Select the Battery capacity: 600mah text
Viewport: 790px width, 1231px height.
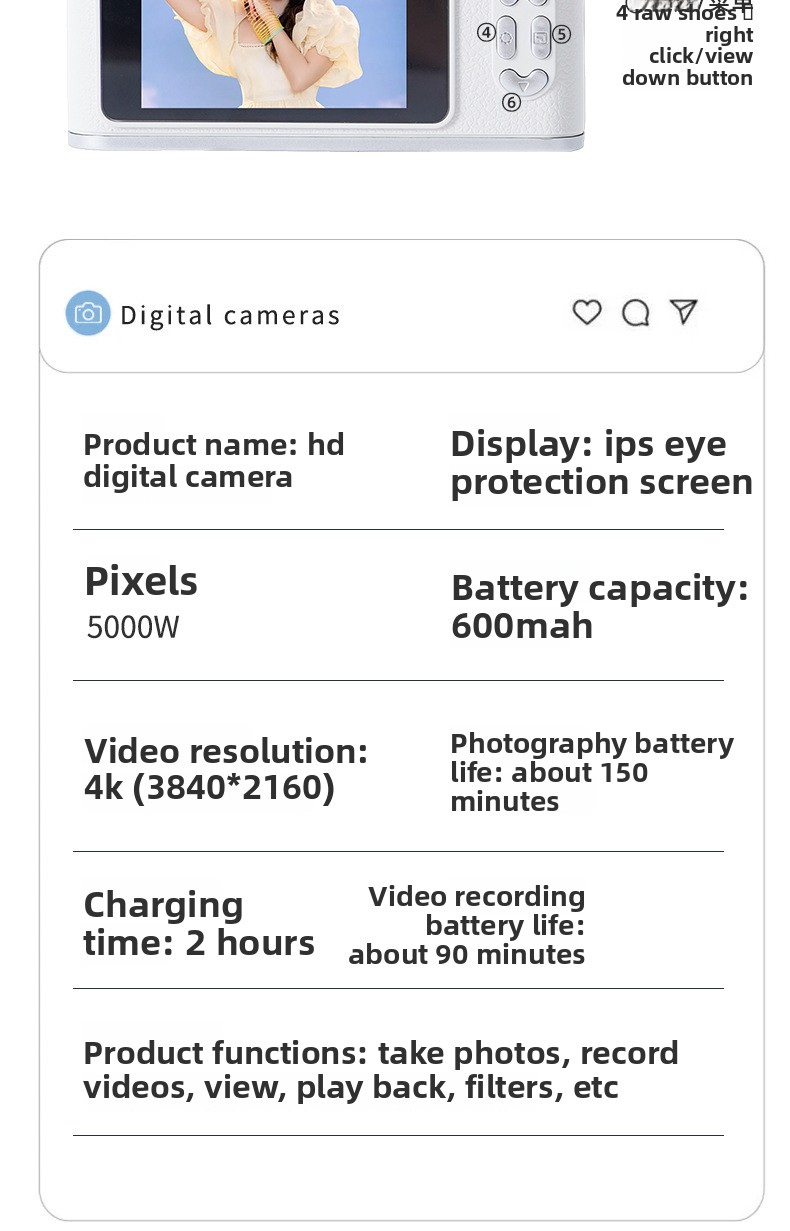[600, 607]
